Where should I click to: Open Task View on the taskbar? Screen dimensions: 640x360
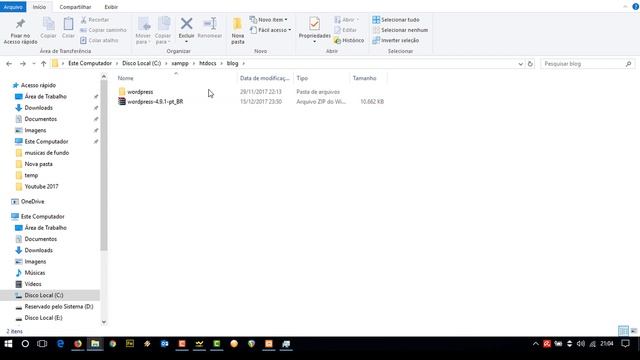[x=42, y=344]
